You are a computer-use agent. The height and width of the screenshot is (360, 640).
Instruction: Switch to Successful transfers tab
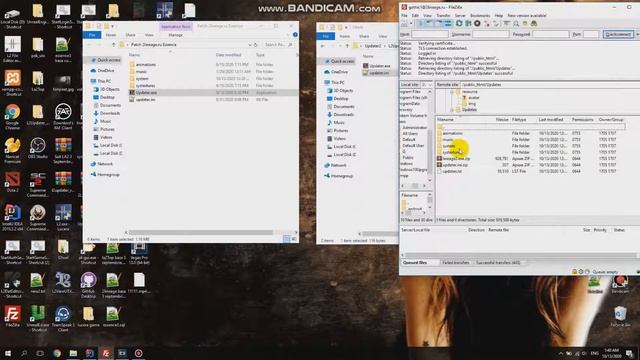[x=498, y=262]
